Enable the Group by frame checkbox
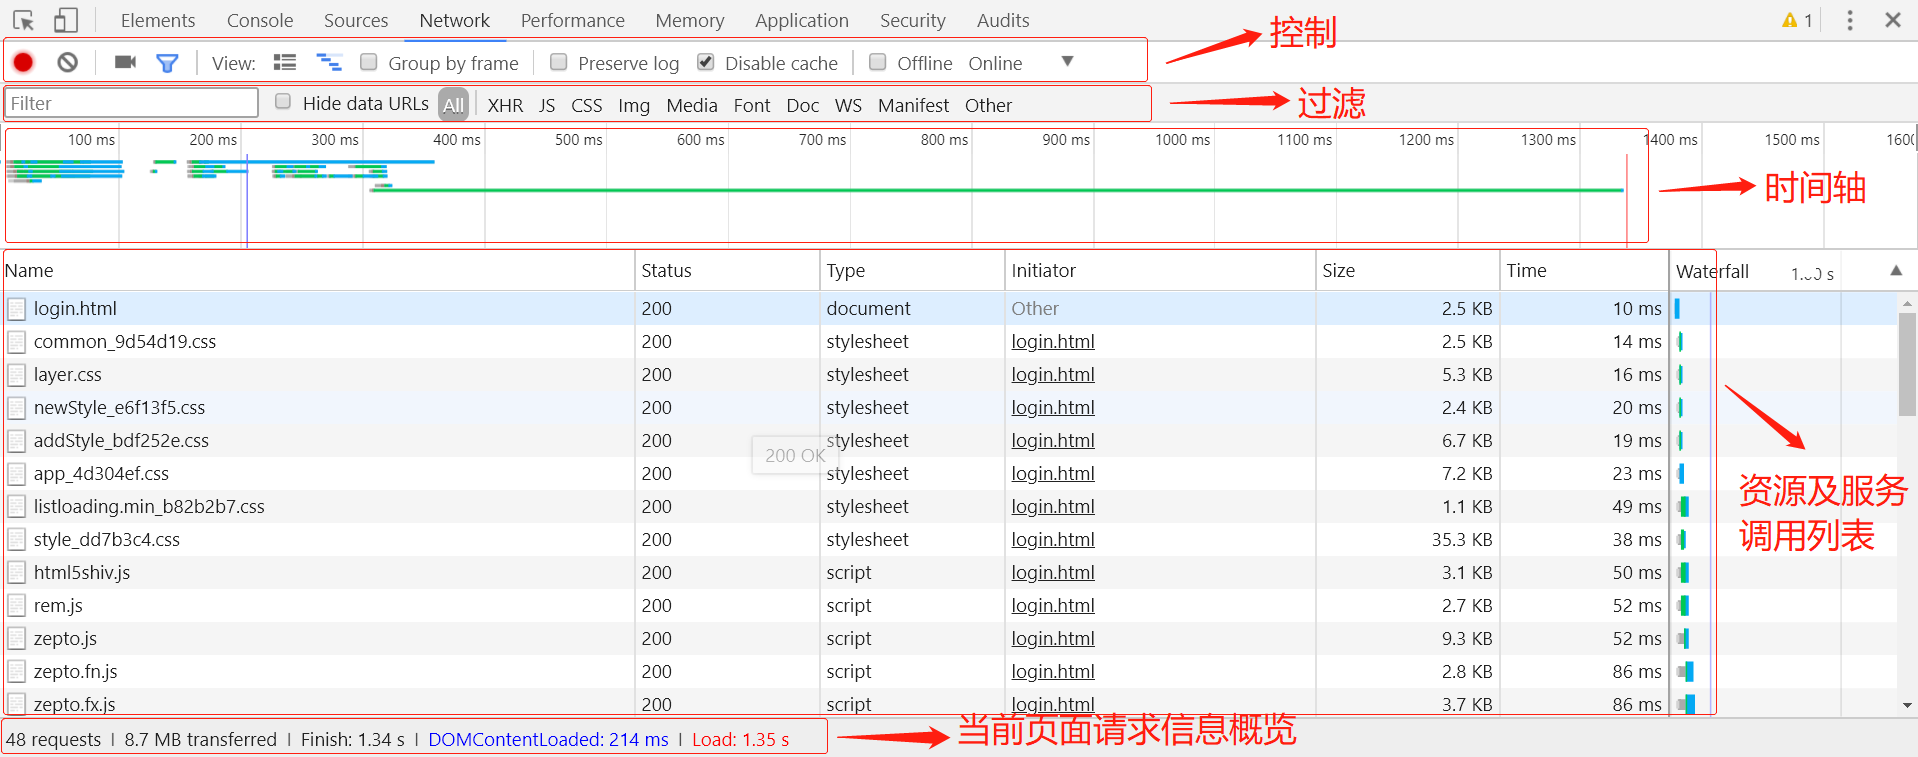Viewport: 1918px width, 757px height. (369, 62)
